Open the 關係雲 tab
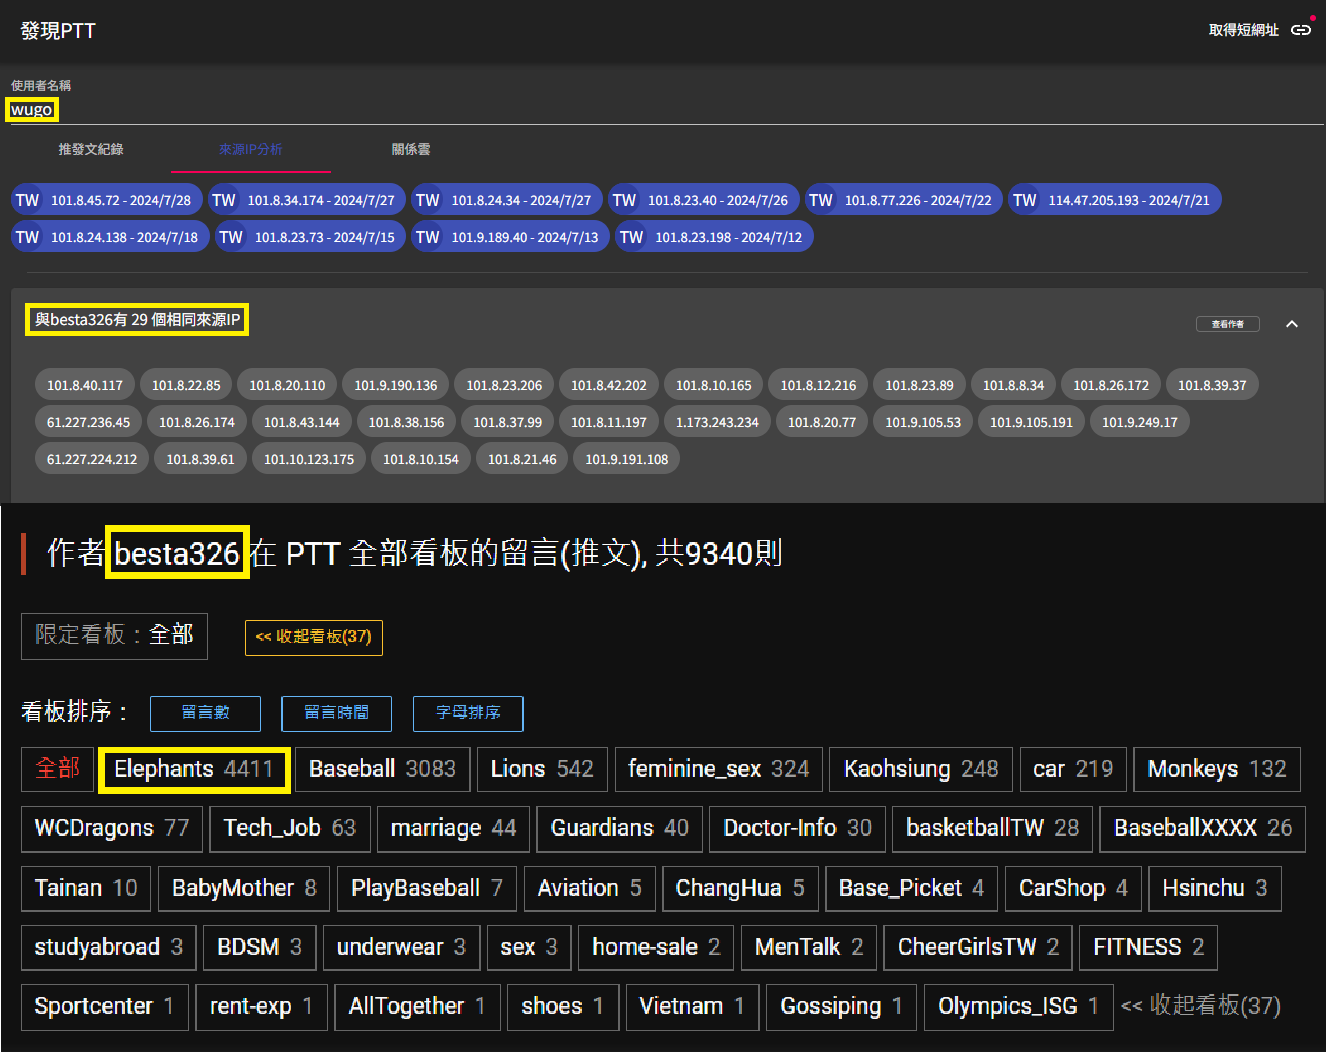The image size is (1326, 1052). [x=410, y=149]
